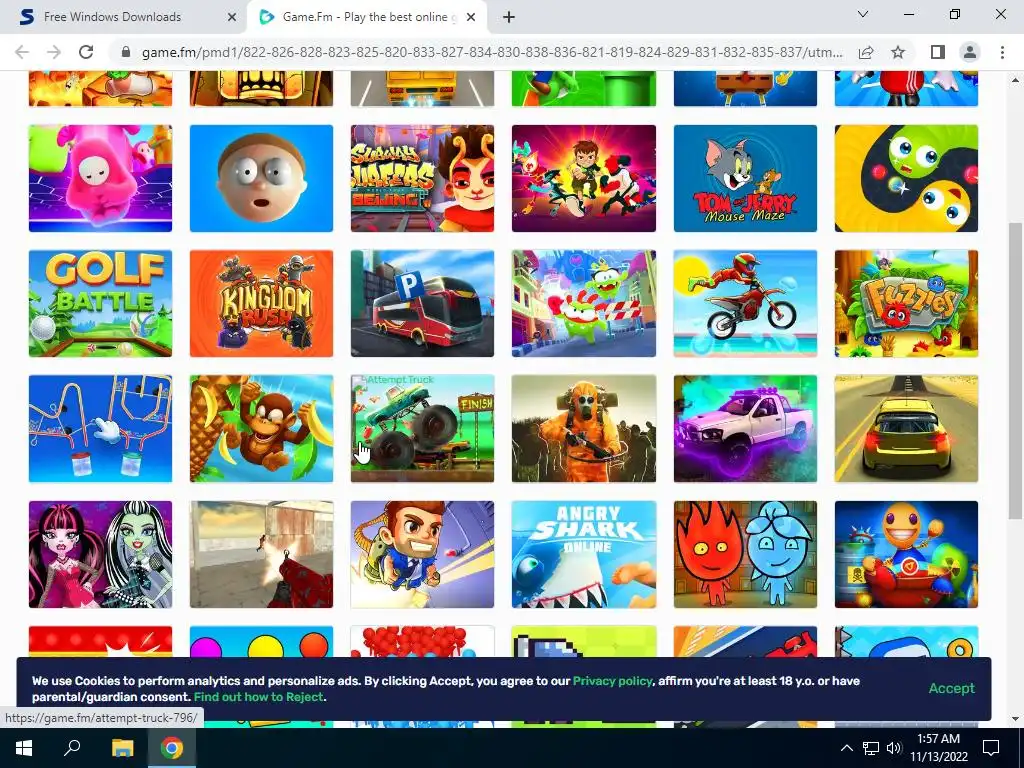Open File Explorer from the taskbar

(122, 748)
